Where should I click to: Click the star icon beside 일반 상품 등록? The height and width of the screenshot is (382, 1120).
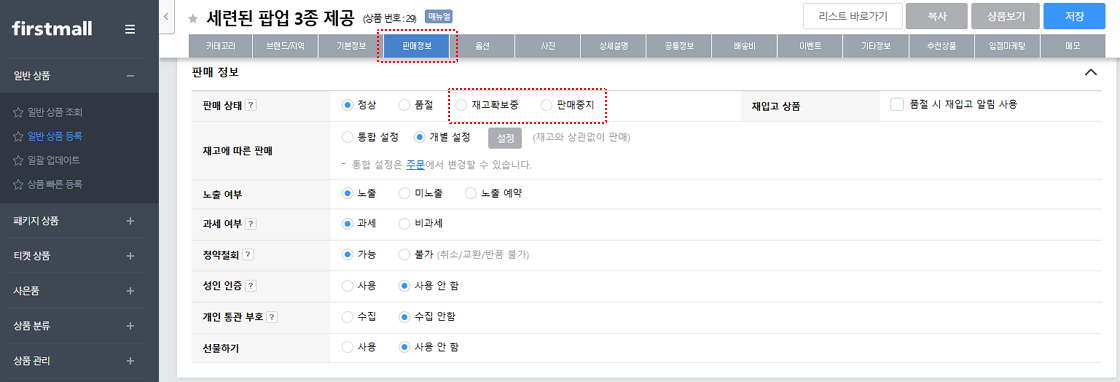[x=19, y=136]
